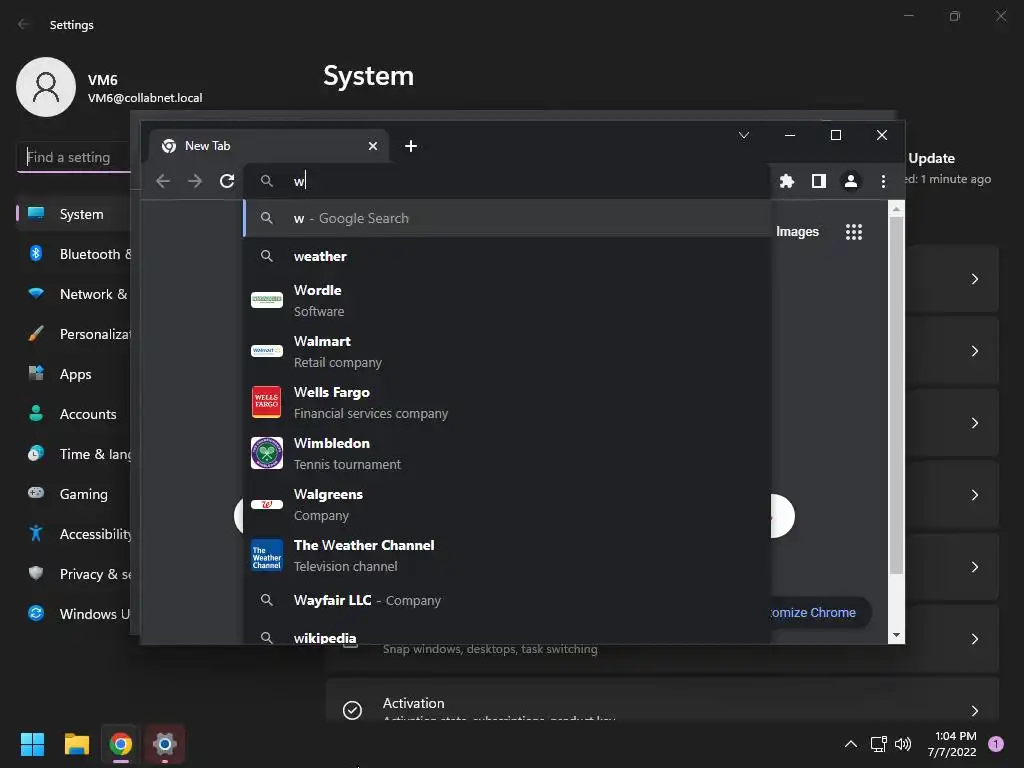Choose the Wells Fargo suggestion
This screenshot has height=768, width=1024.
(507, 402)
